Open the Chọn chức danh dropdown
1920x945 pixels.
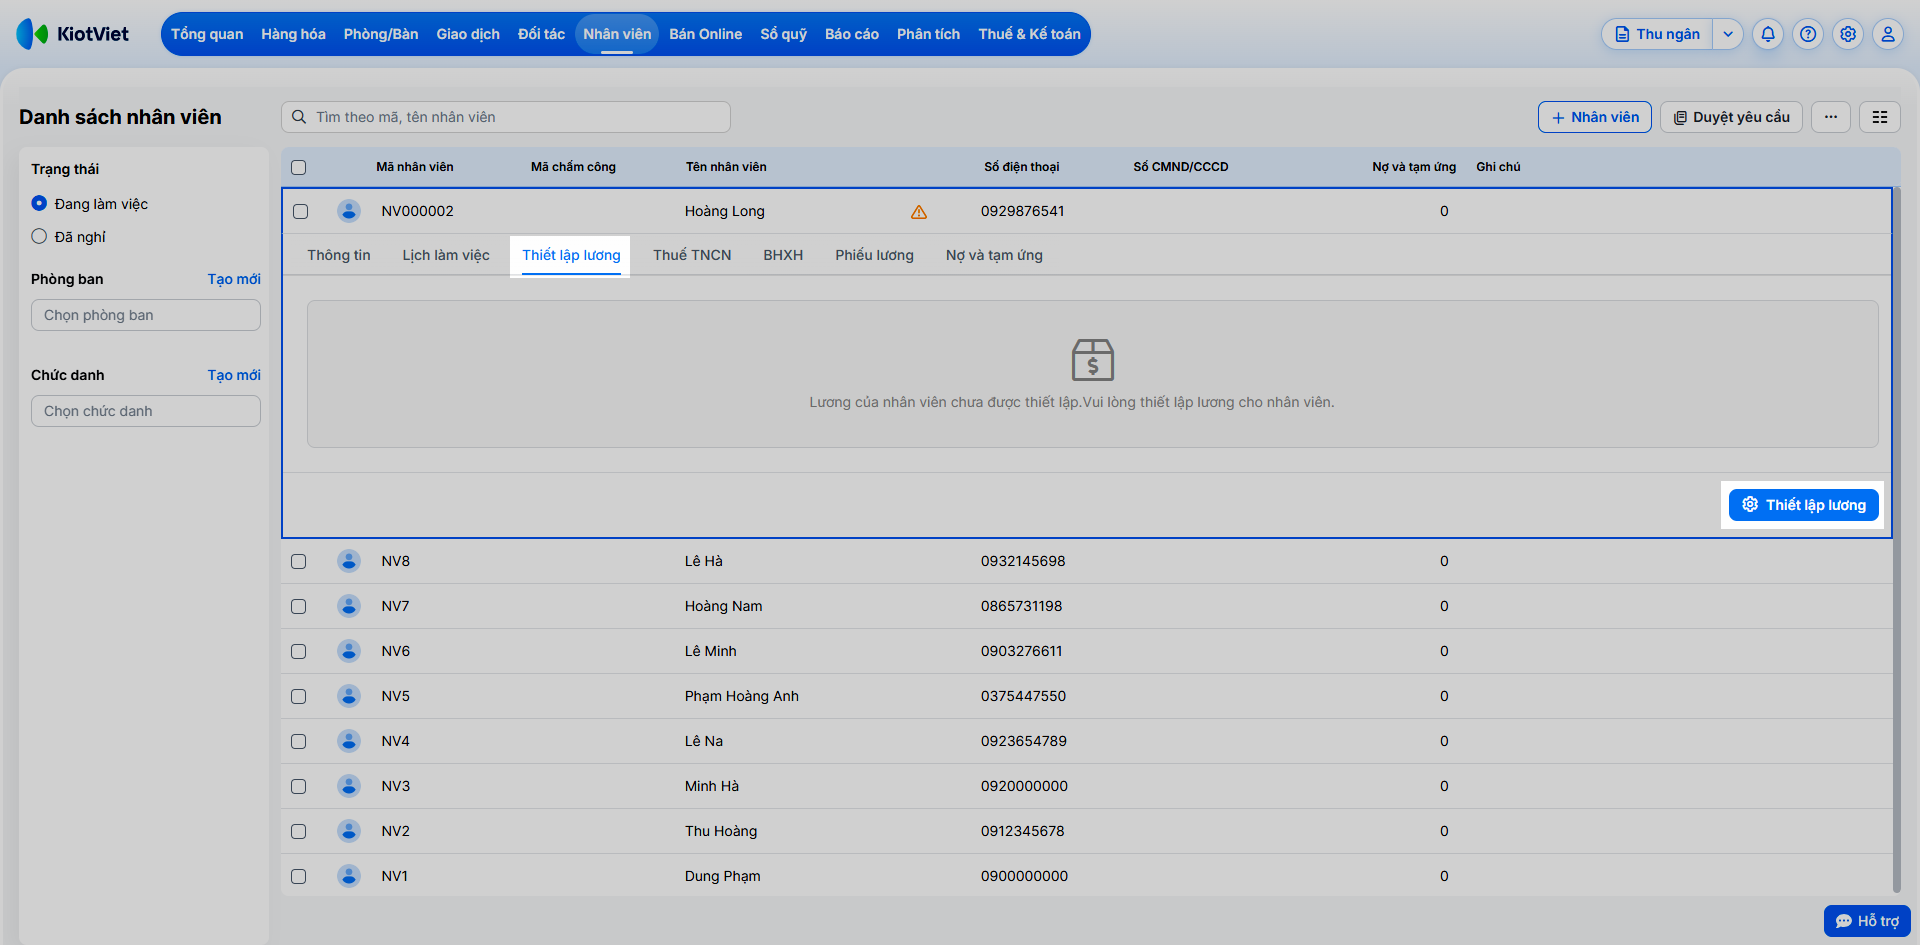[x=146, y=411]
